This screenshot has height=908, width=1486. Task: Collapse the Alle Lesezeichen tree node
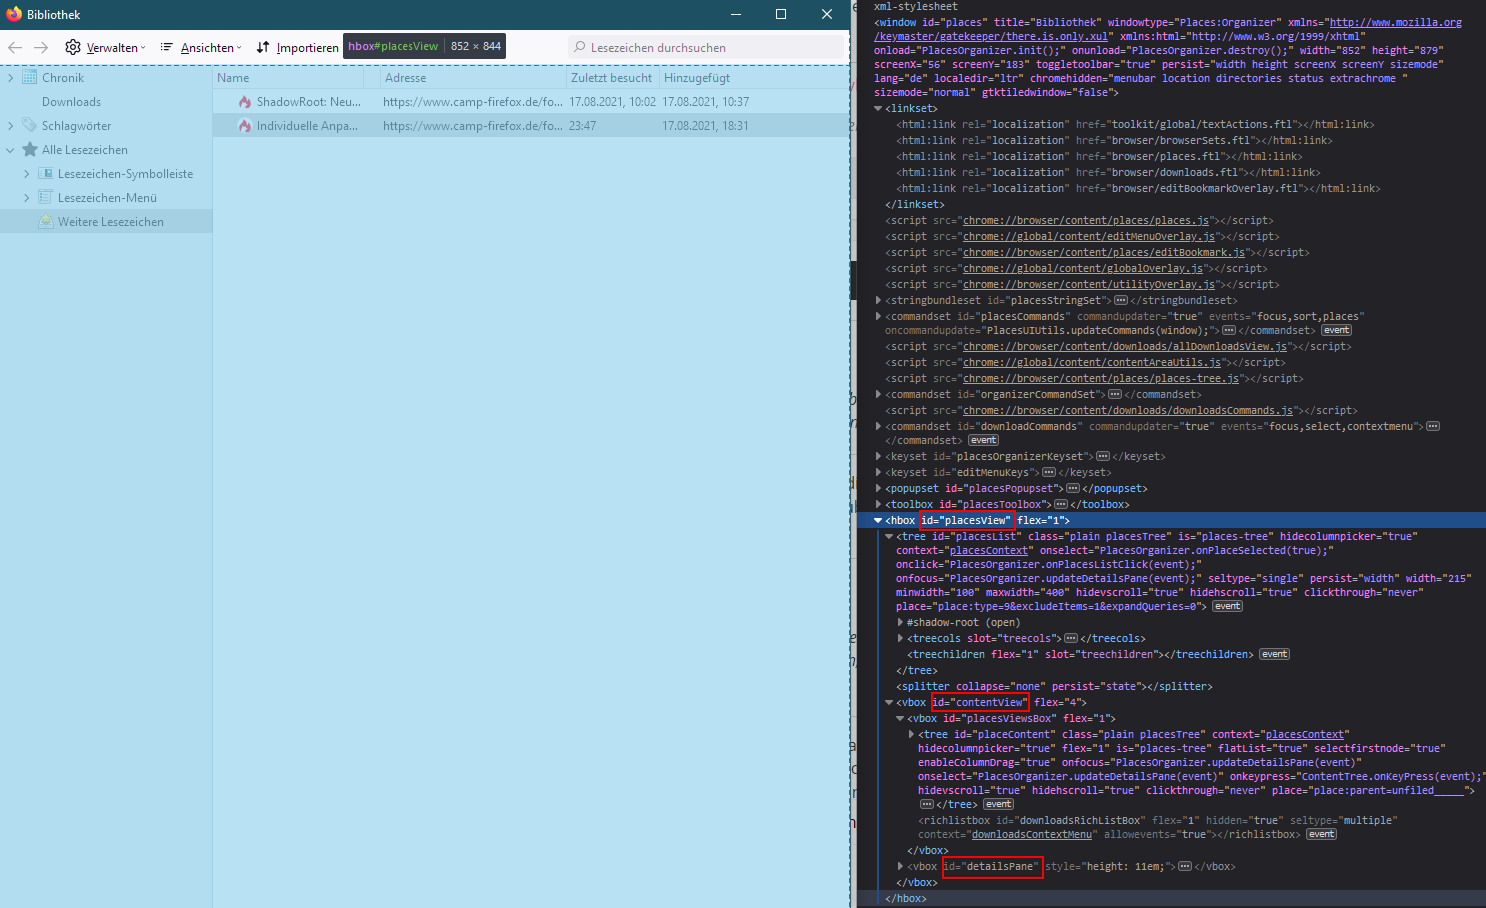point(11,150)
